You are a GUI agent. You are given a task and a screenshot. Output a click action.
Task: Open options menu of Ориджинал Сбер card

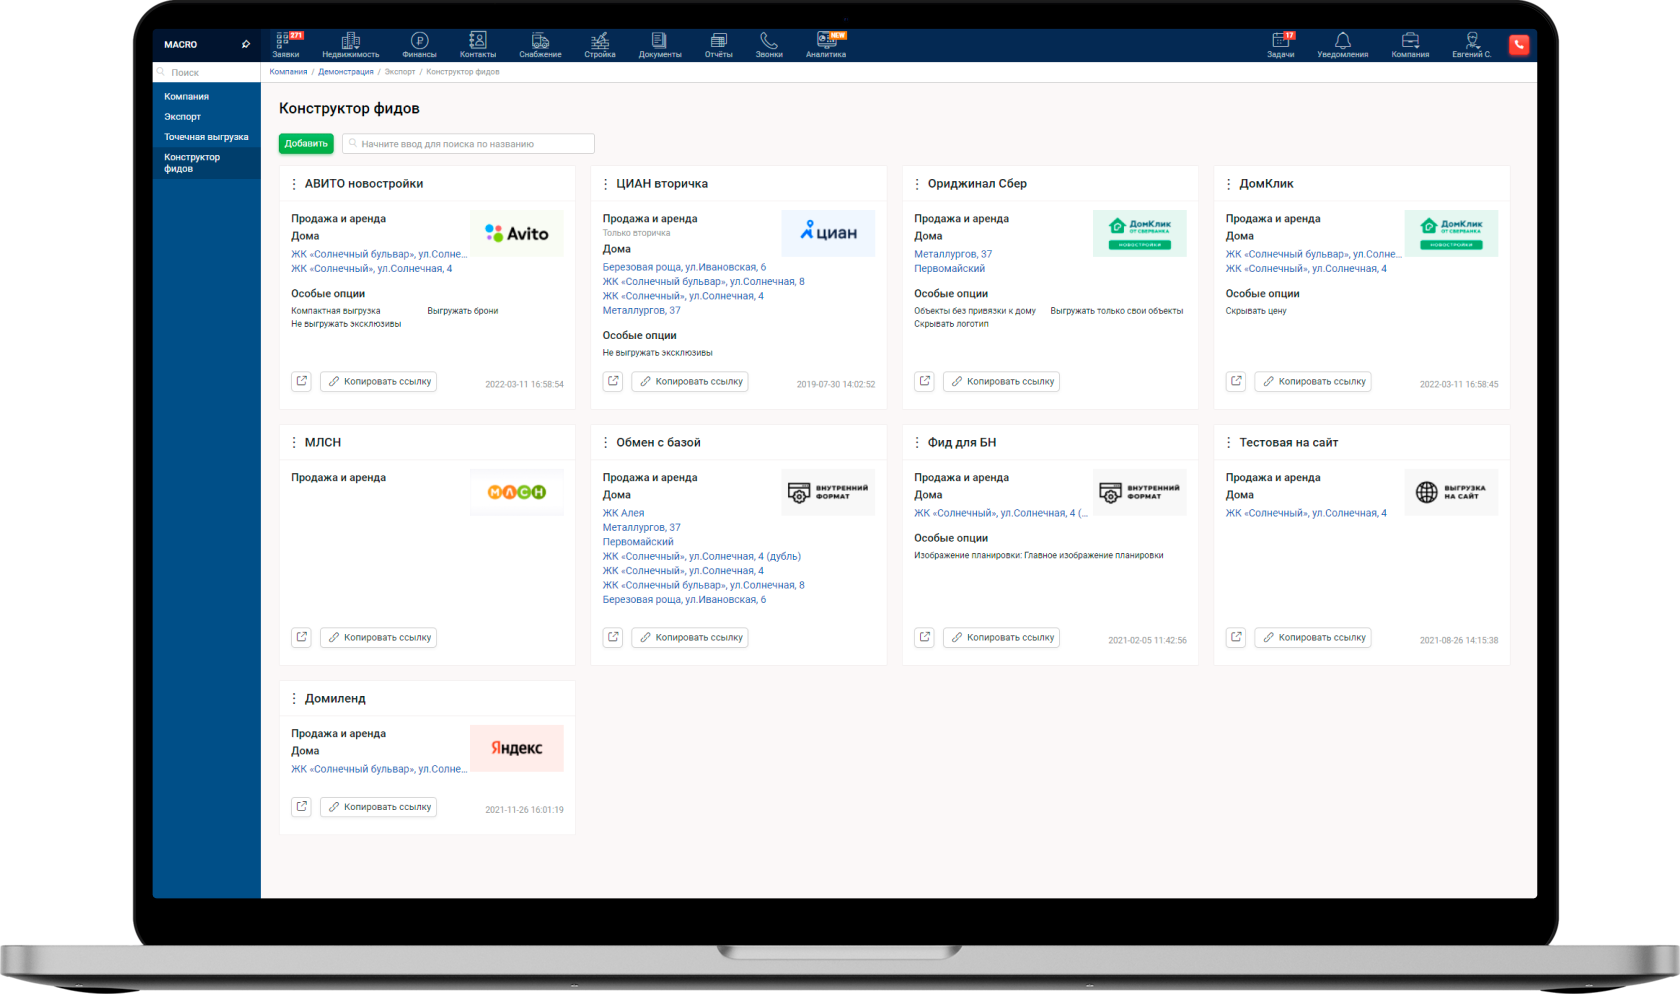click(x=917, y=184)
